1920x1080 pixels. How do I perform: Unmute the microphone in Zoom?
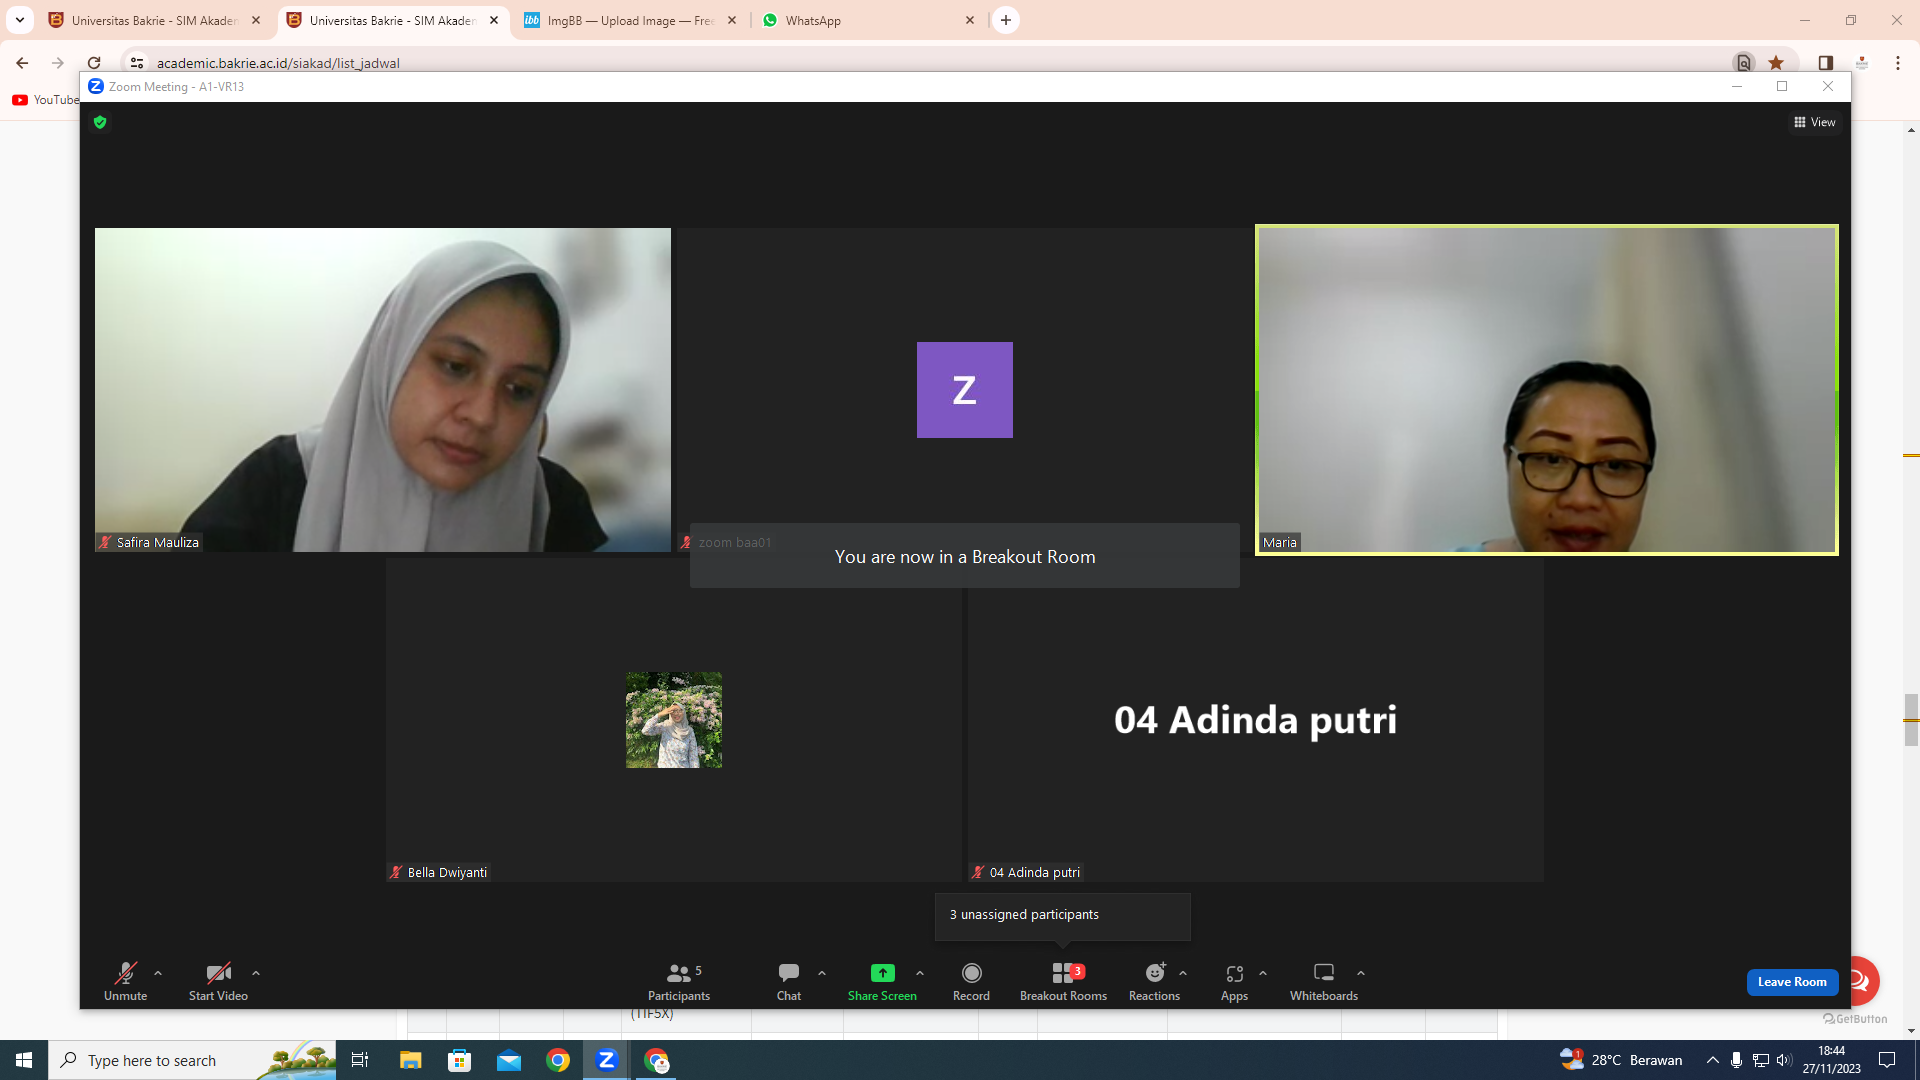[x=125, y=982]
